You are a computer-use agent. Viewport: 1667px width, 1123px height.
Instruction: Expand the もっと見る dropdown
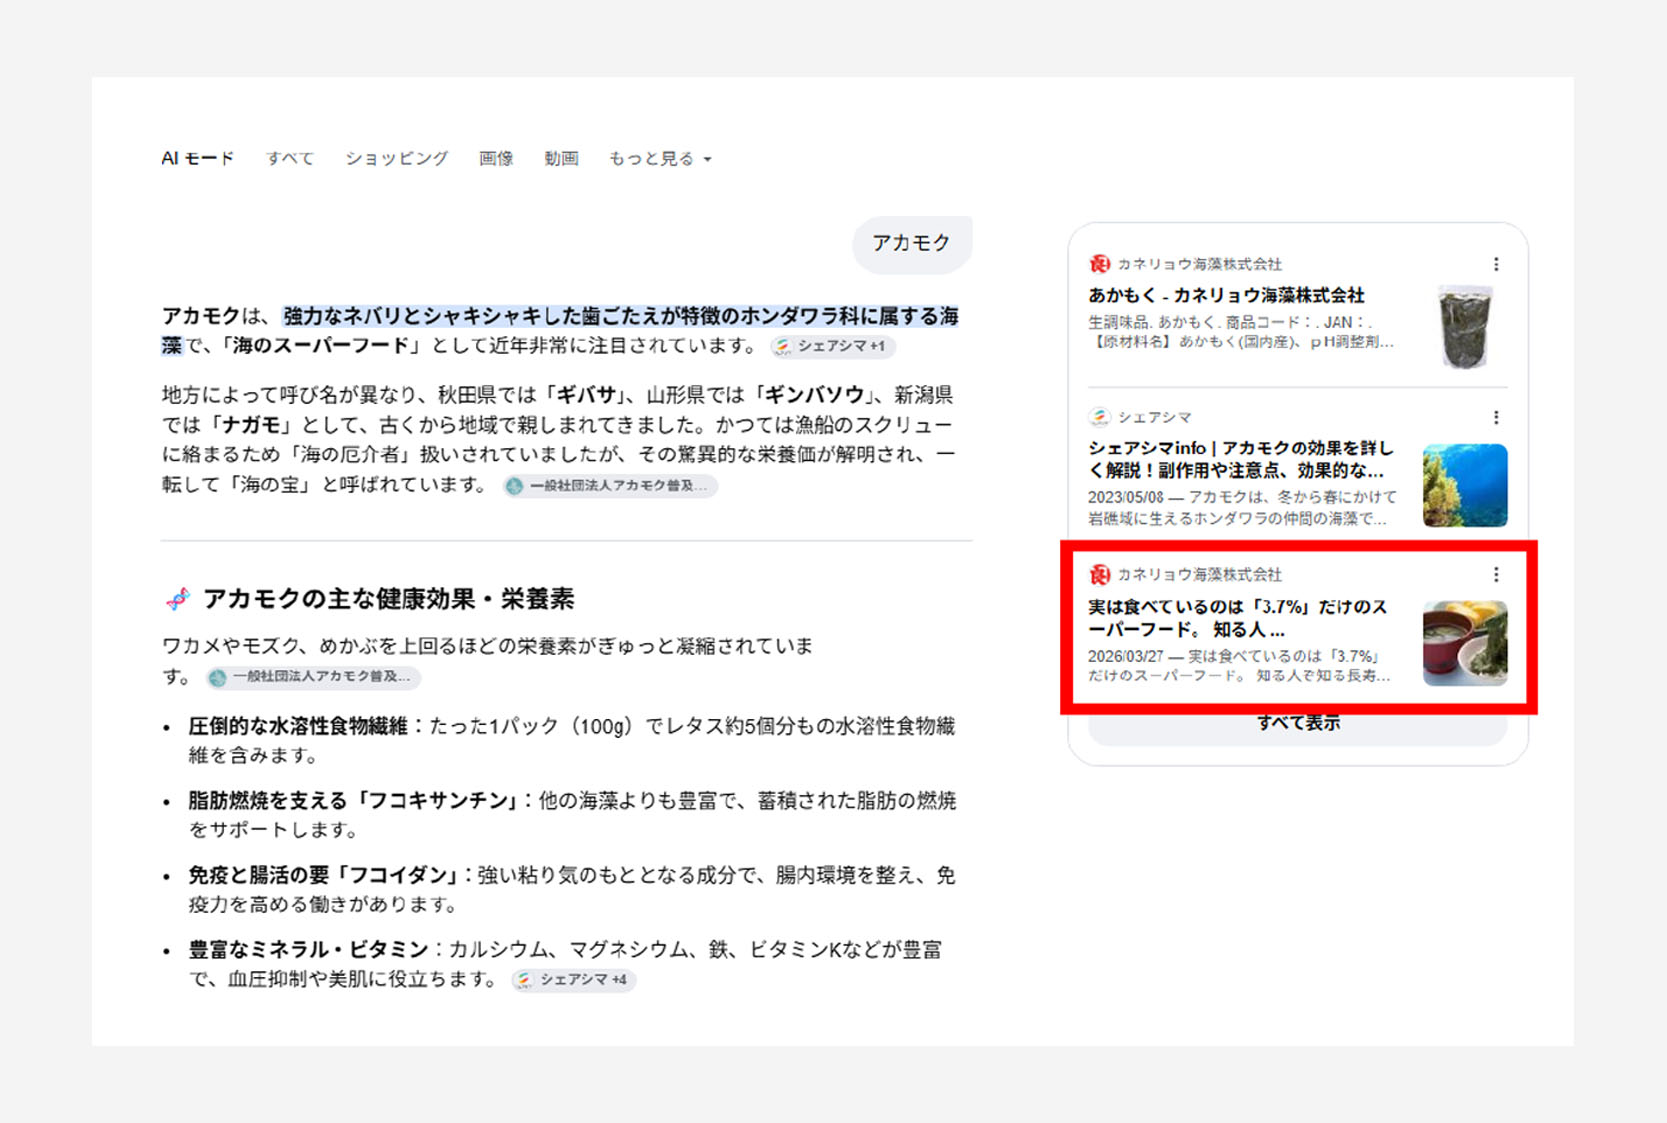coord(660,158)
